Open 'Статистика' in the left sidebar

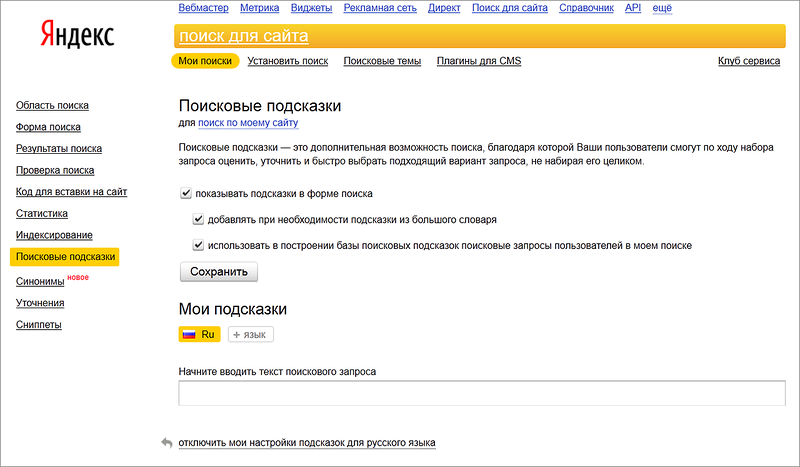tap(42, 213)
